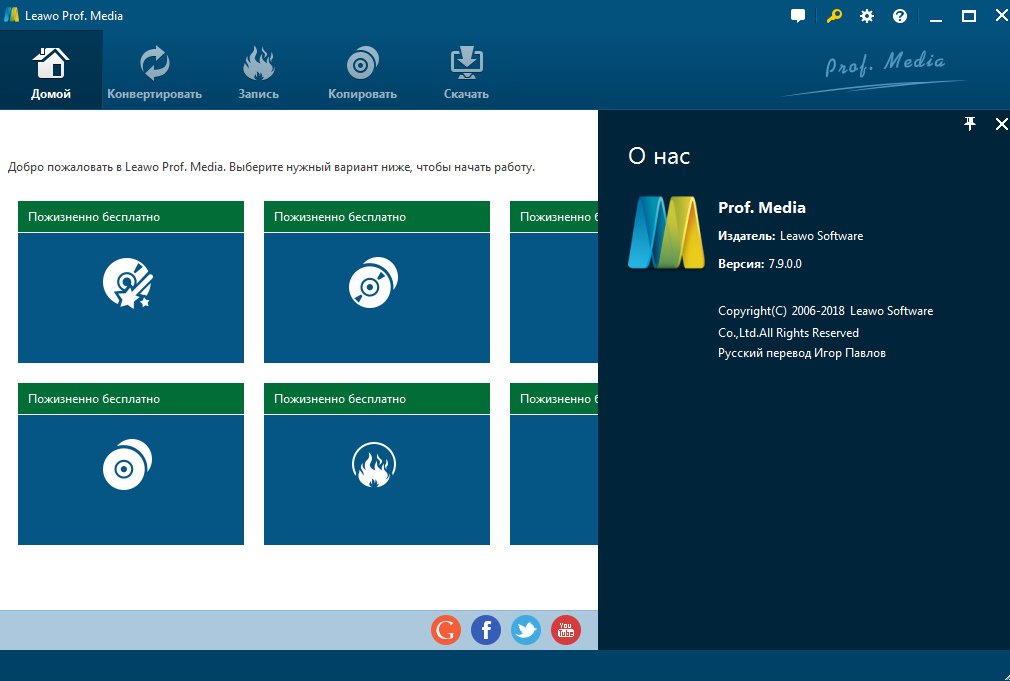Click the Добро пожаловать welcome message
This screenshot has height=681, width=1010.
[x=271, y=168]
